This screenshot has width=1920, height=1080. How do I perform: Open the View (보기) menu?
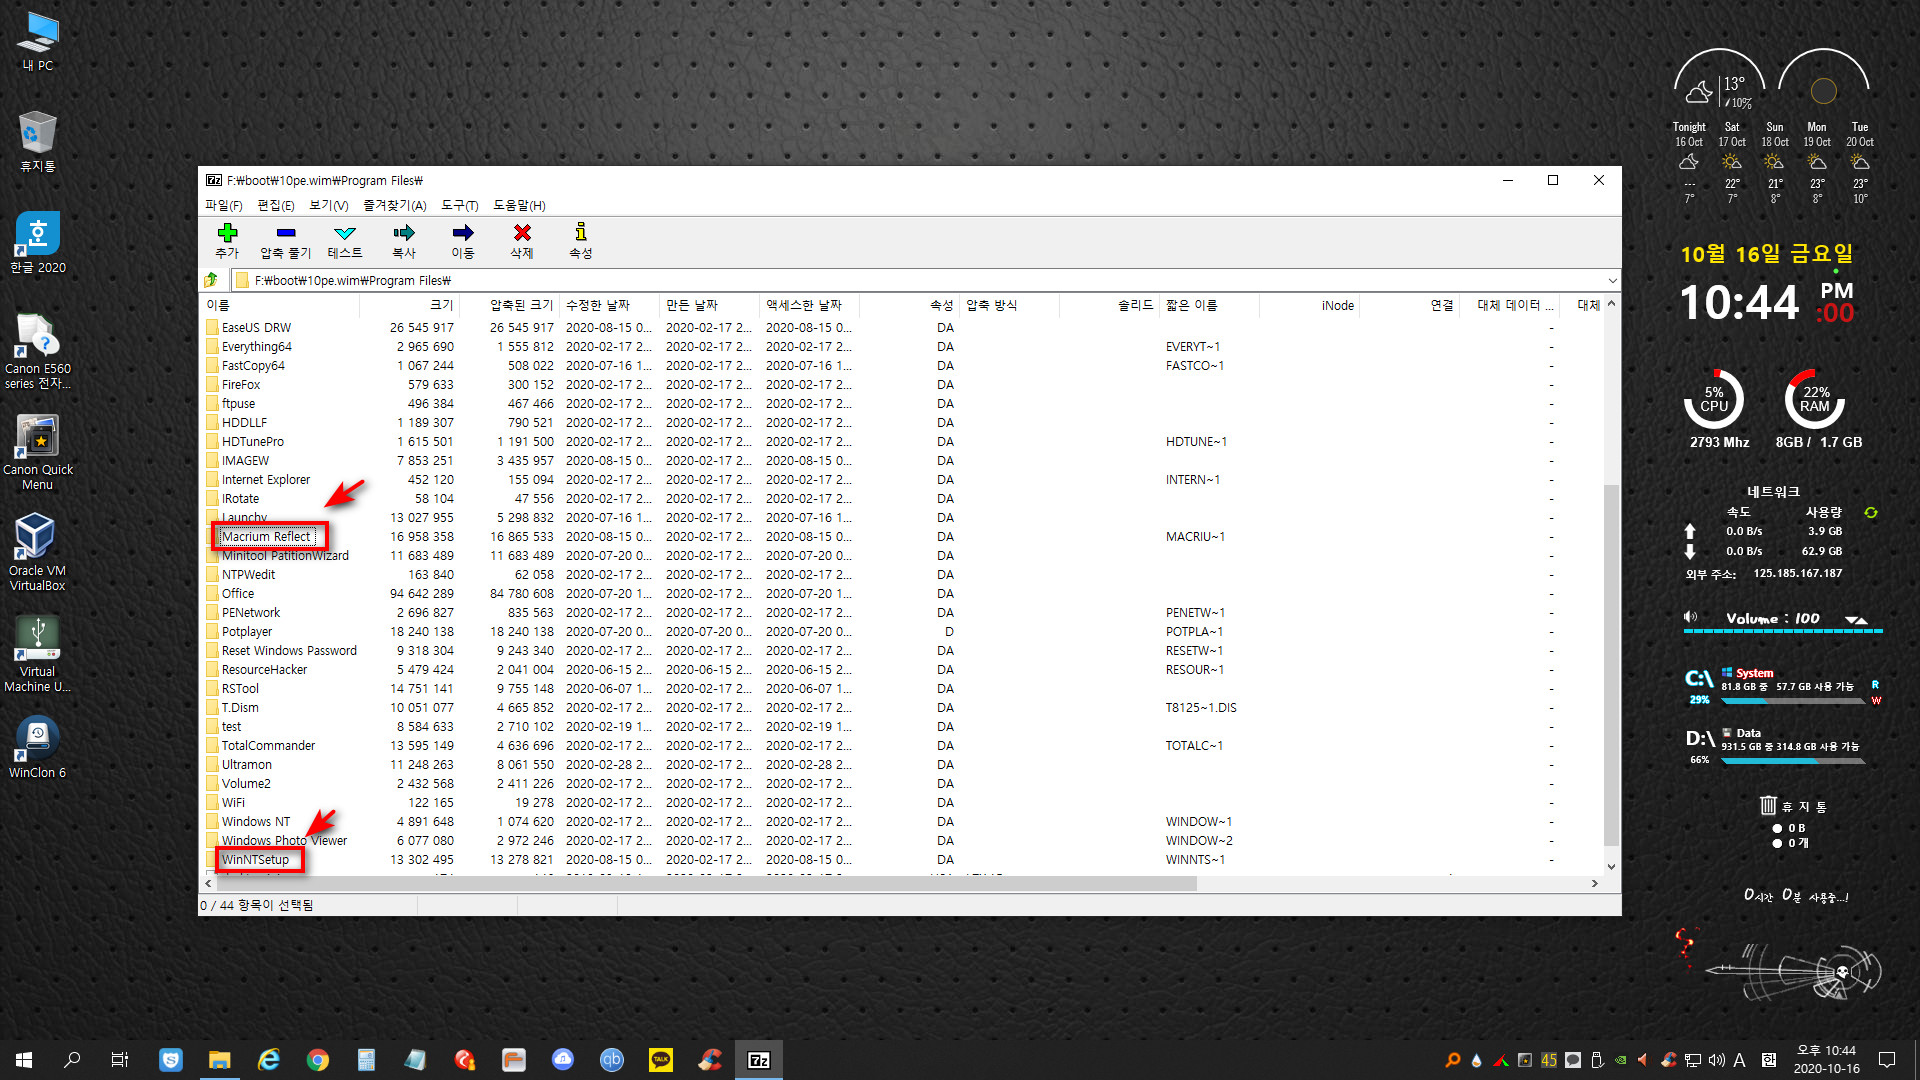pyautogui.click(x=329, y=205)
